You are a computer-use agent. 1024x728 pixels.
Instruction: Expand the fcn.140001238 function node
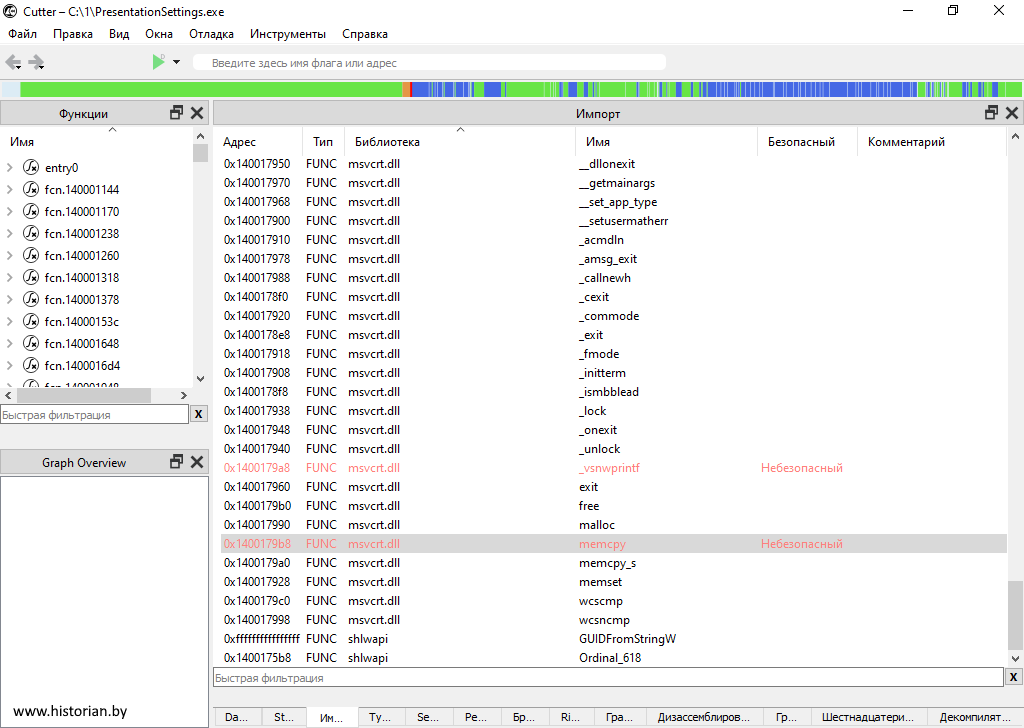(x=9, y=234)
